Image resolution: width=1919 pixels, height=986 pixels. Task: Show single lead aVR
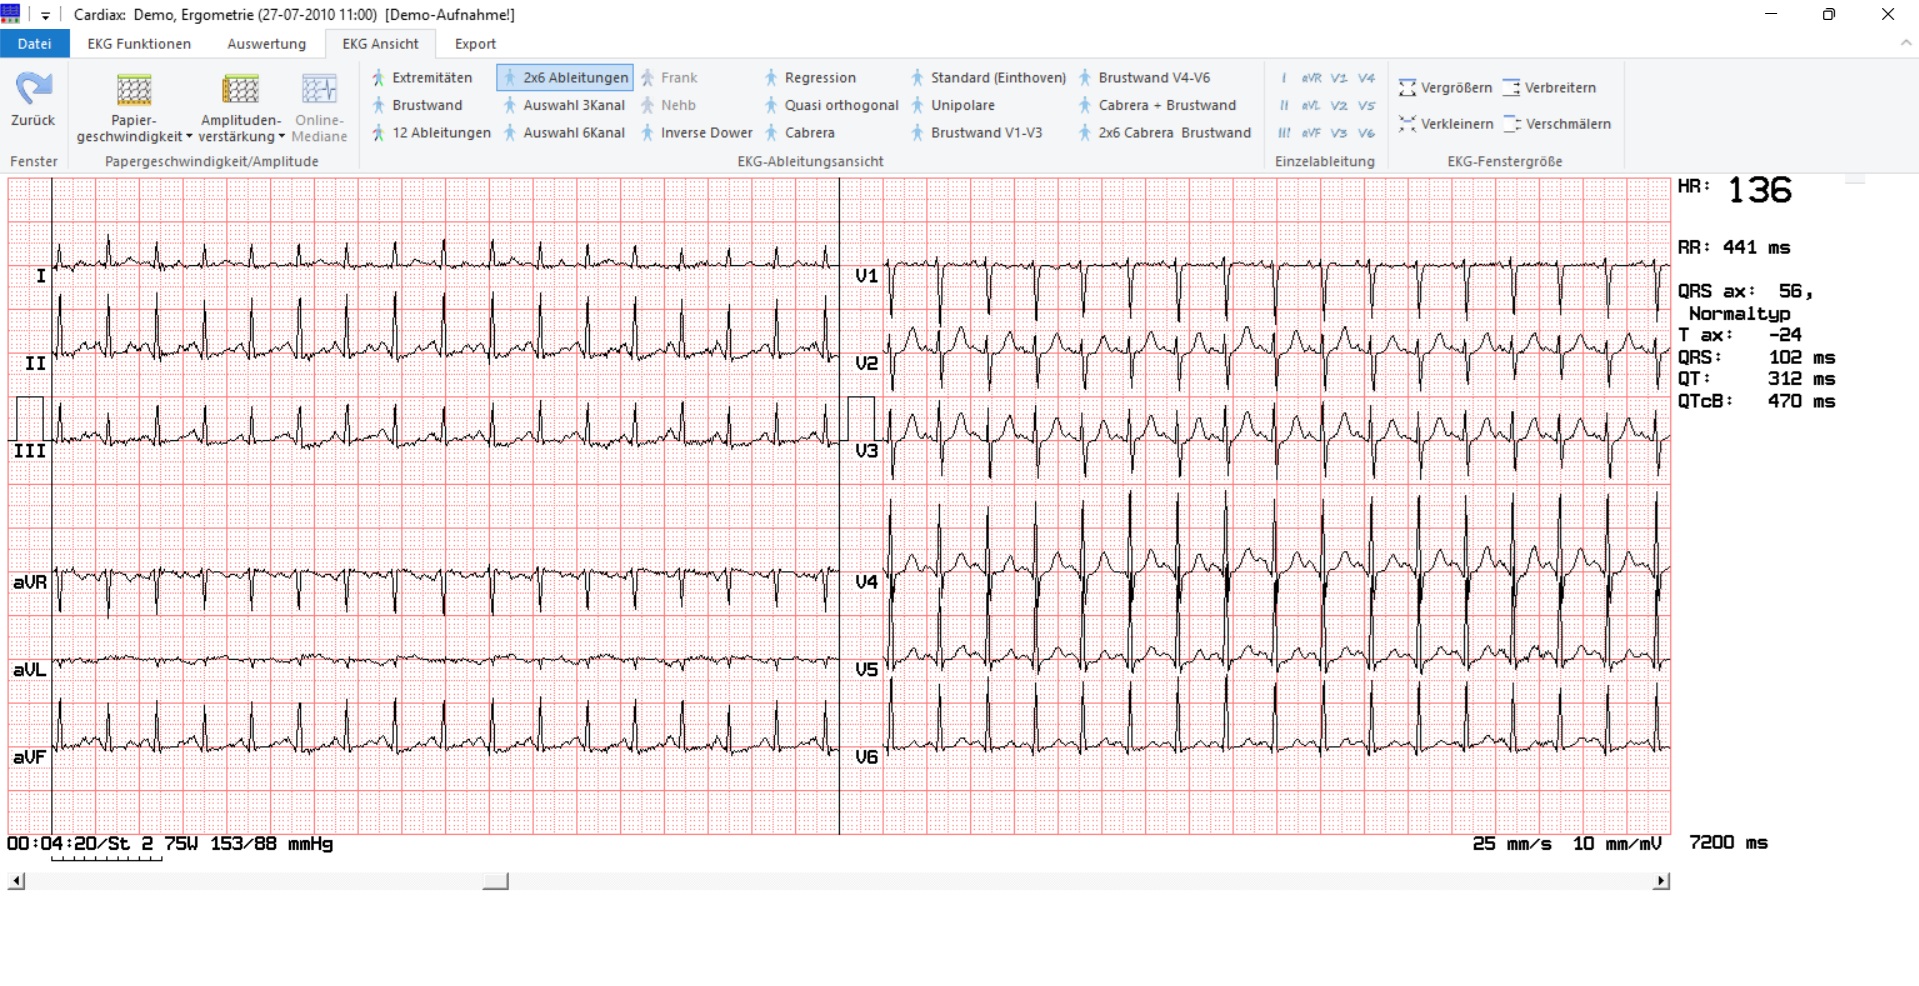coord(1311,78)
